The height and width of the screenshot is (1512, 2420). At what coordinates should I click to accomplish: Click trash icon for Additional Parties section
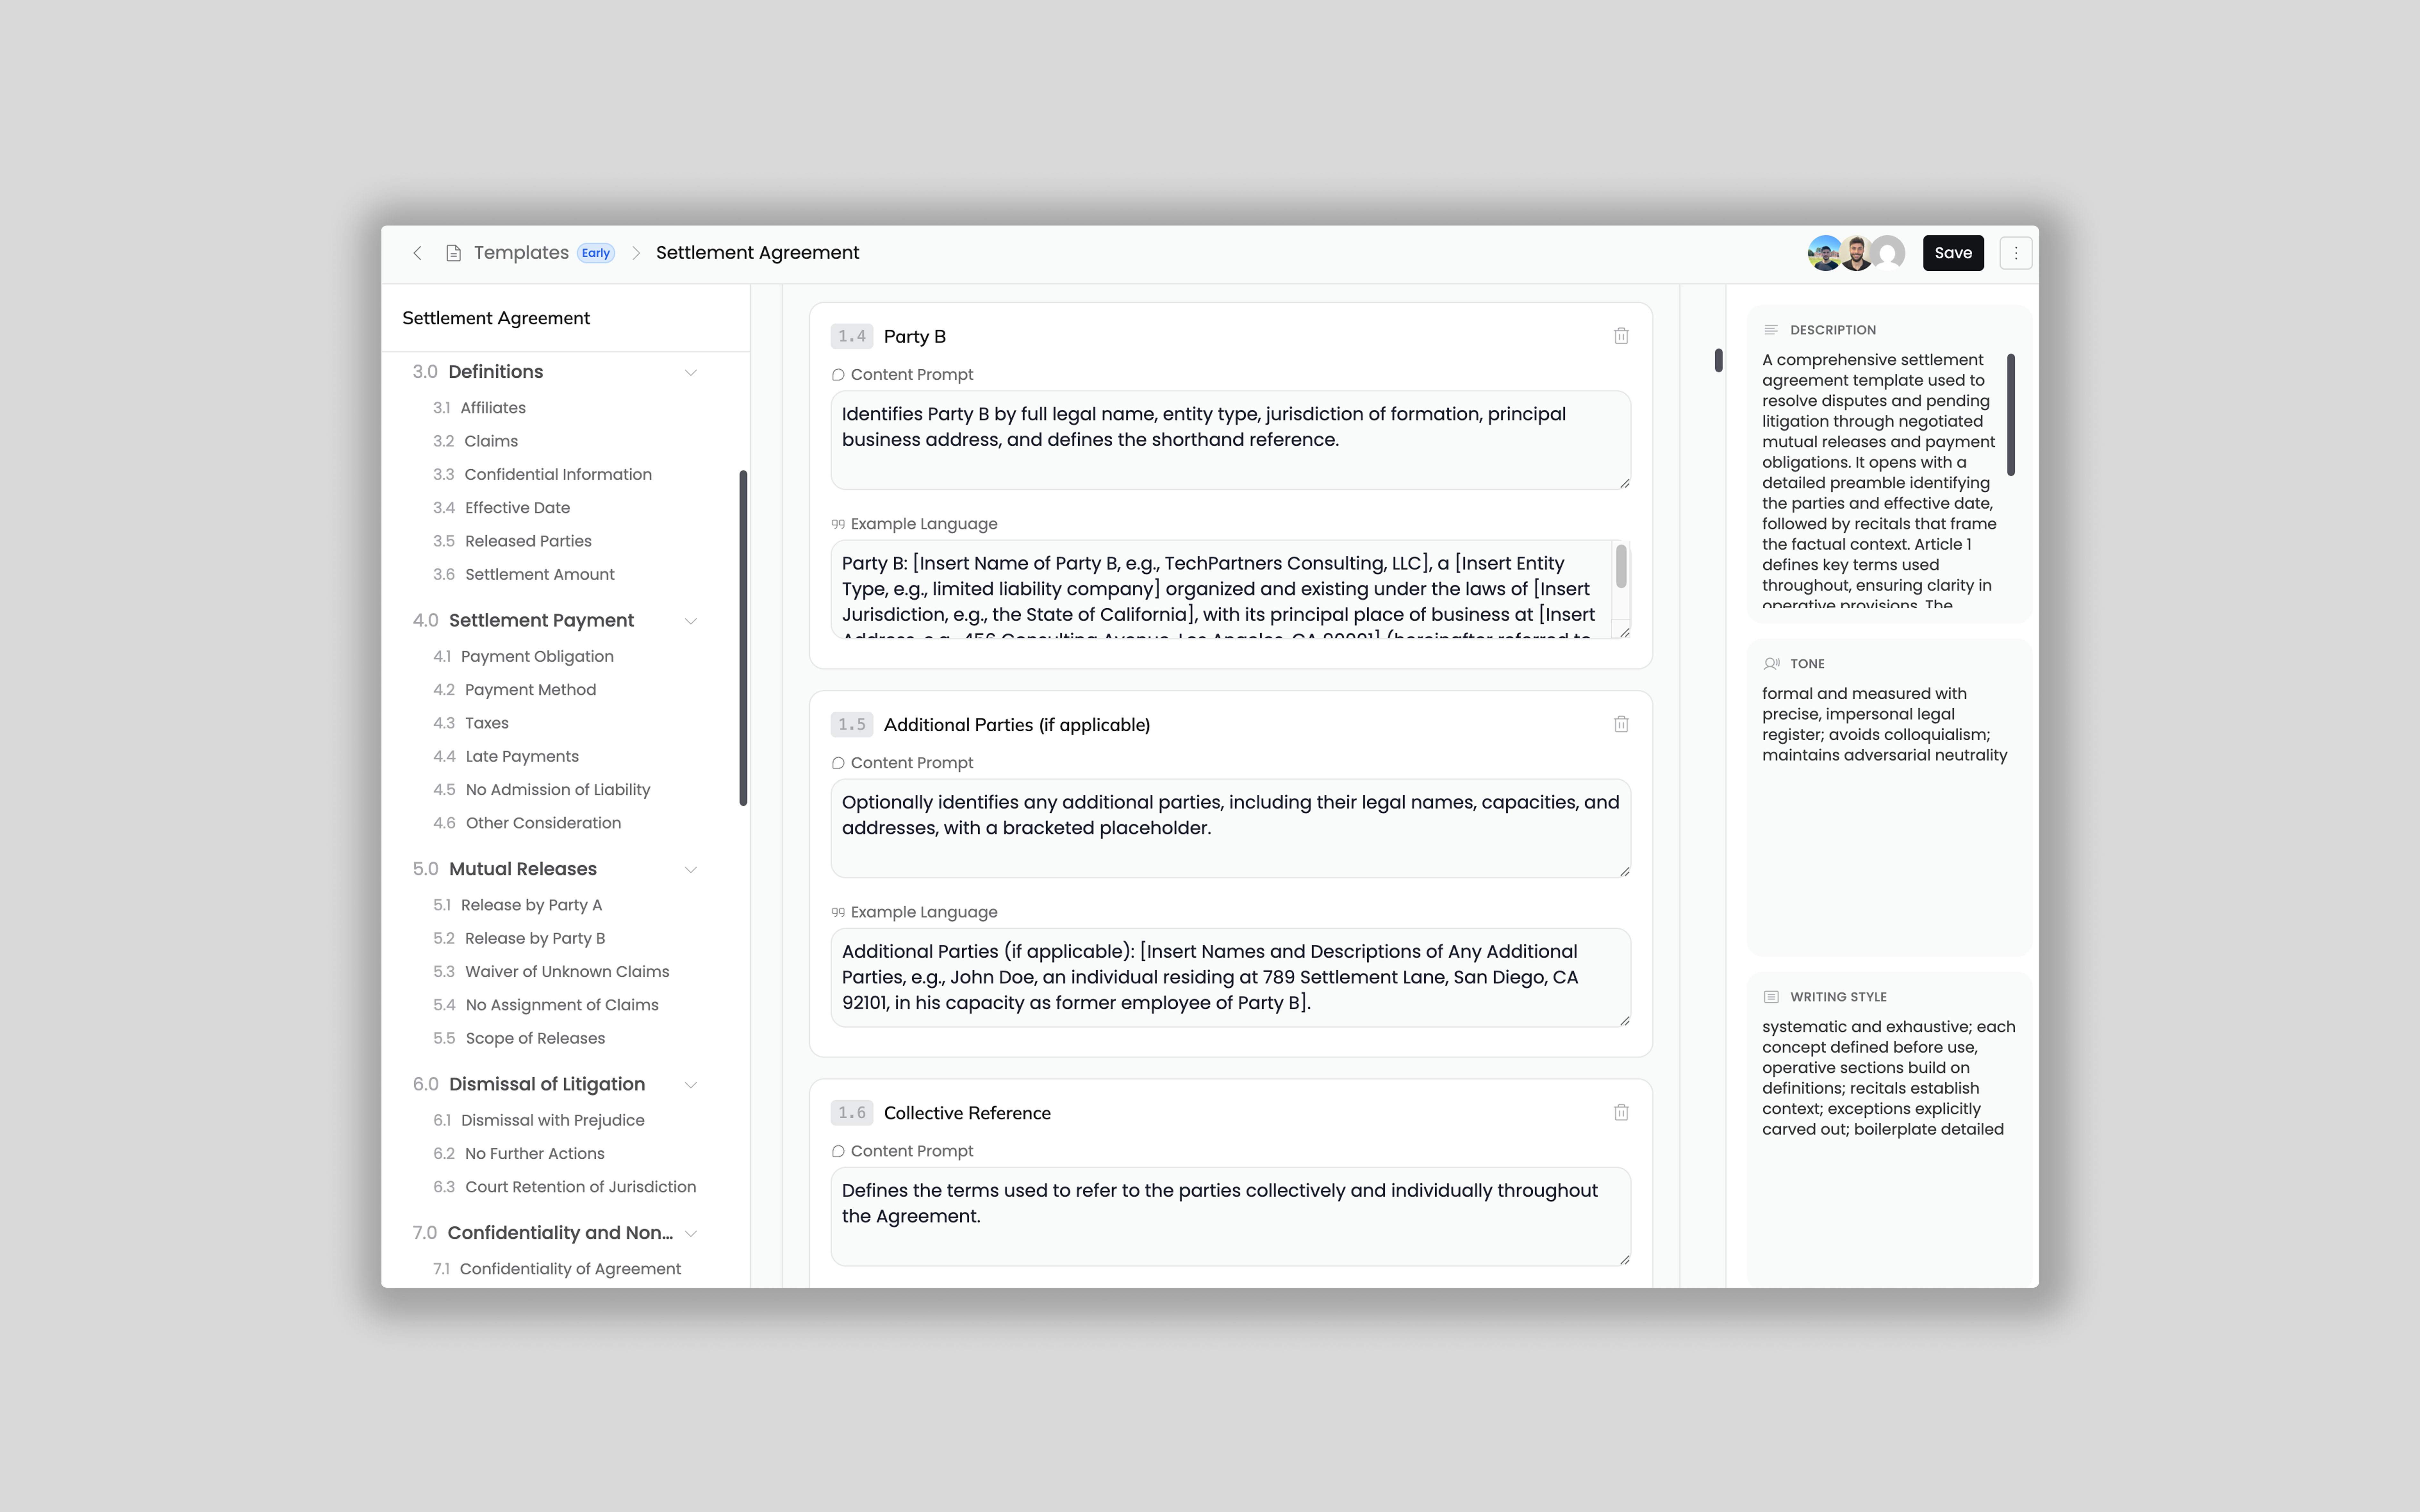point(1621,724)
